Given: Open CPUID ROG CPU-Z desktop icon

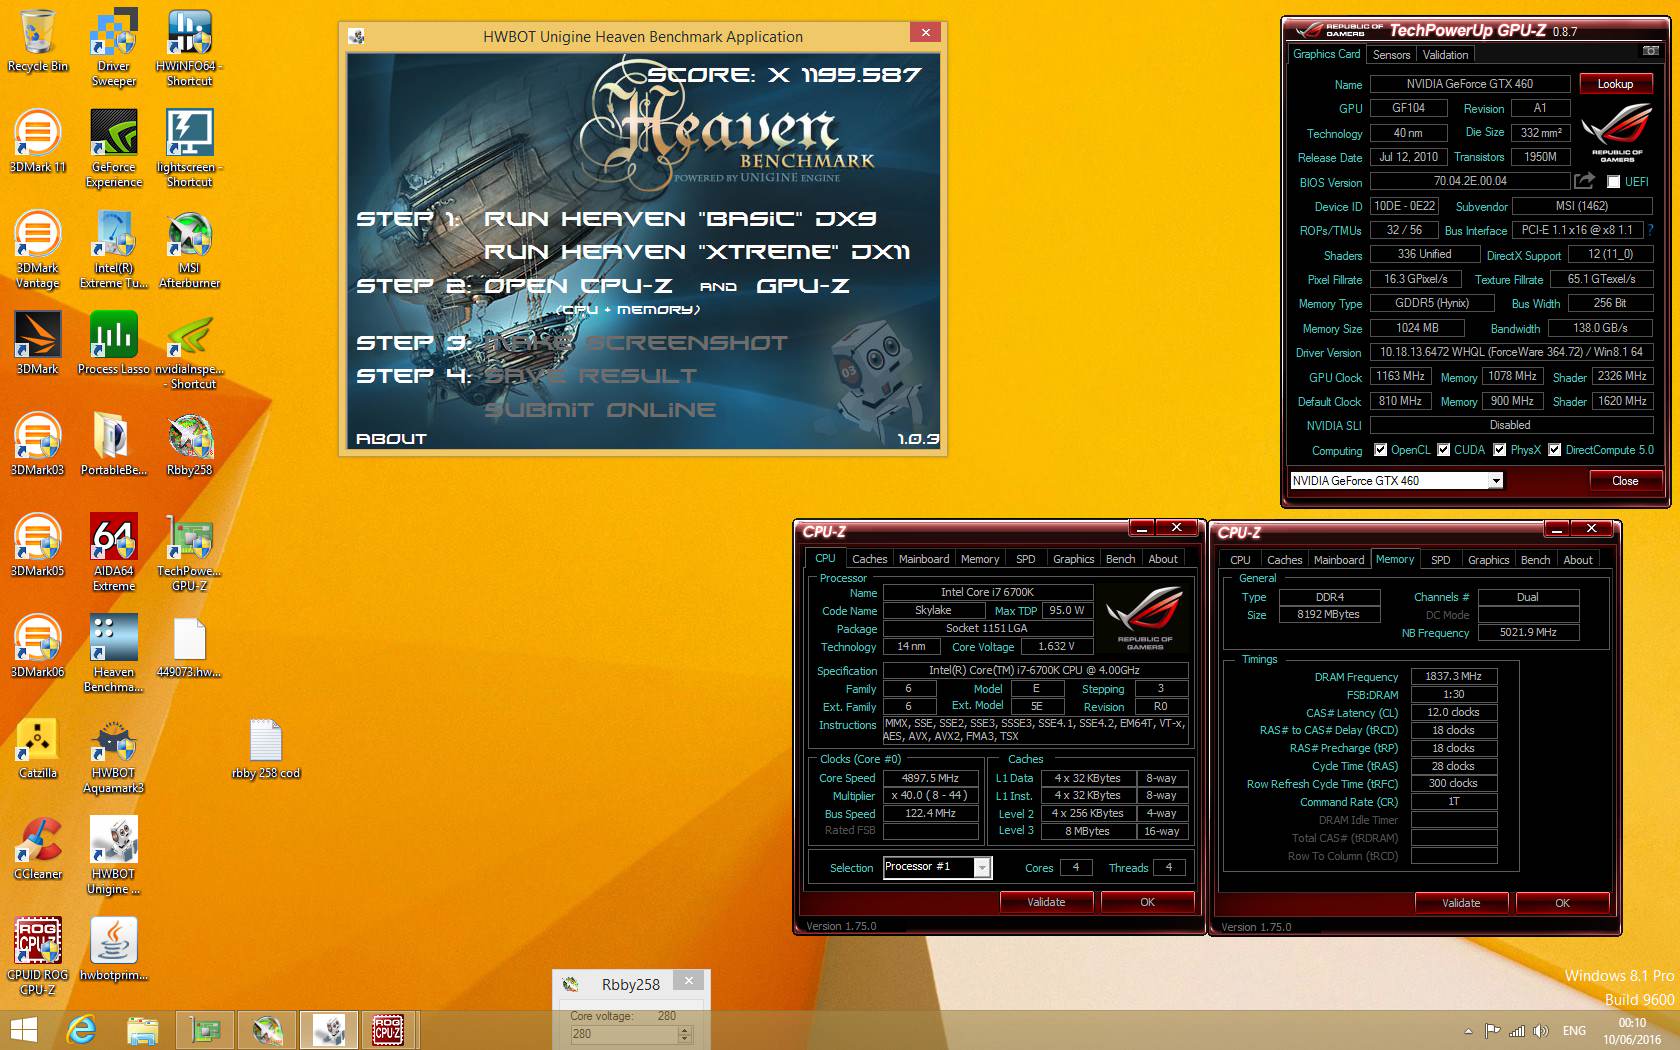Looking at the screenshot, I should click(x=38, y=956).
